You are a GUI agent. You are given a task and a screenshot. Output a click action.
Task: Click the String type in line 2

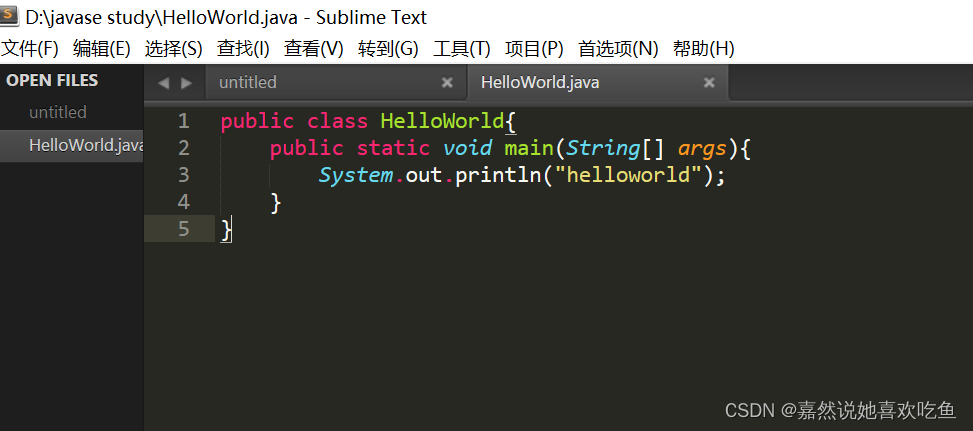click(x=603, y=149)
